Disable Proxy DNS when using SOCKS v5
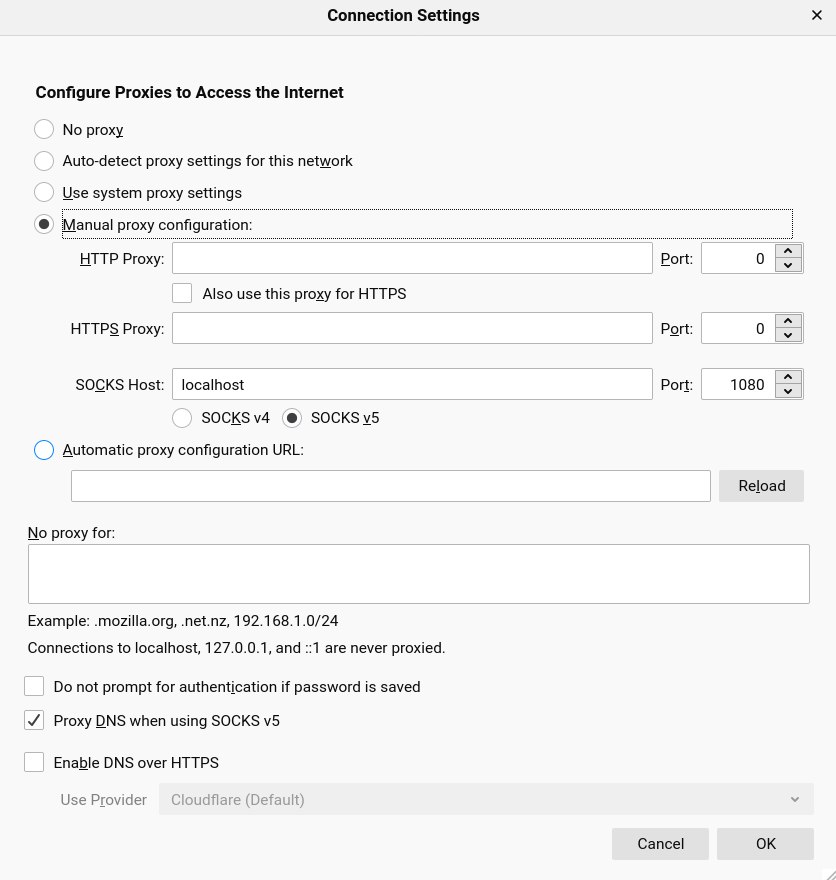This screenshot has width=836, height=880. (x=34, y=720)
